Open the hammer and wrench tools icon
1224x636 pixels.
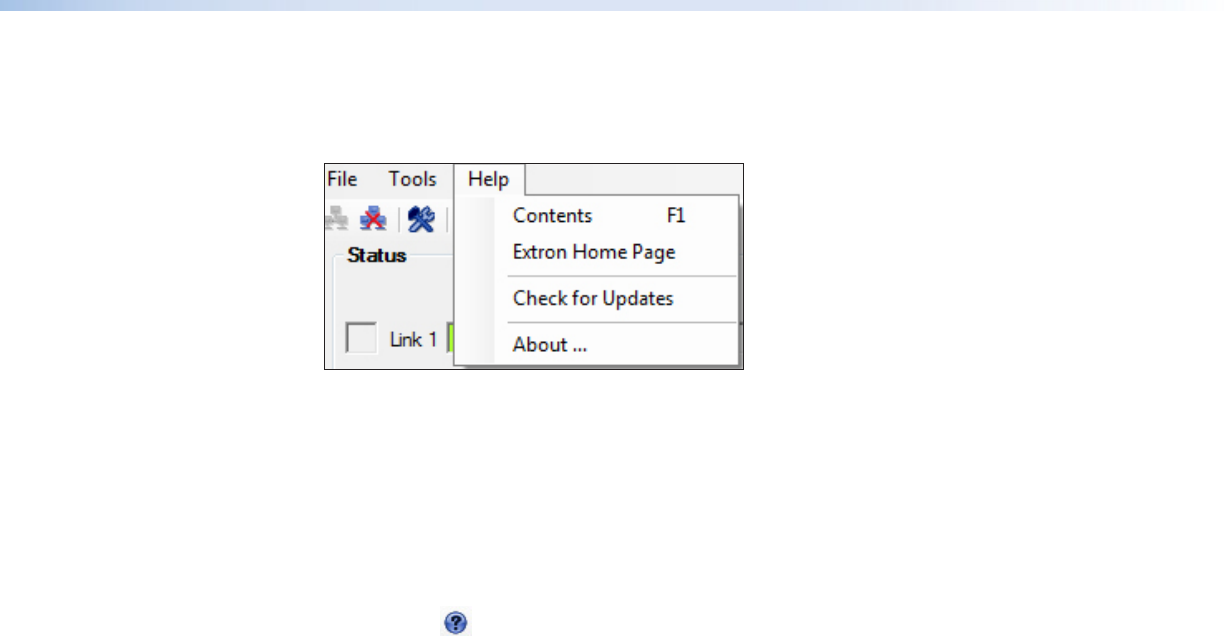422,219
